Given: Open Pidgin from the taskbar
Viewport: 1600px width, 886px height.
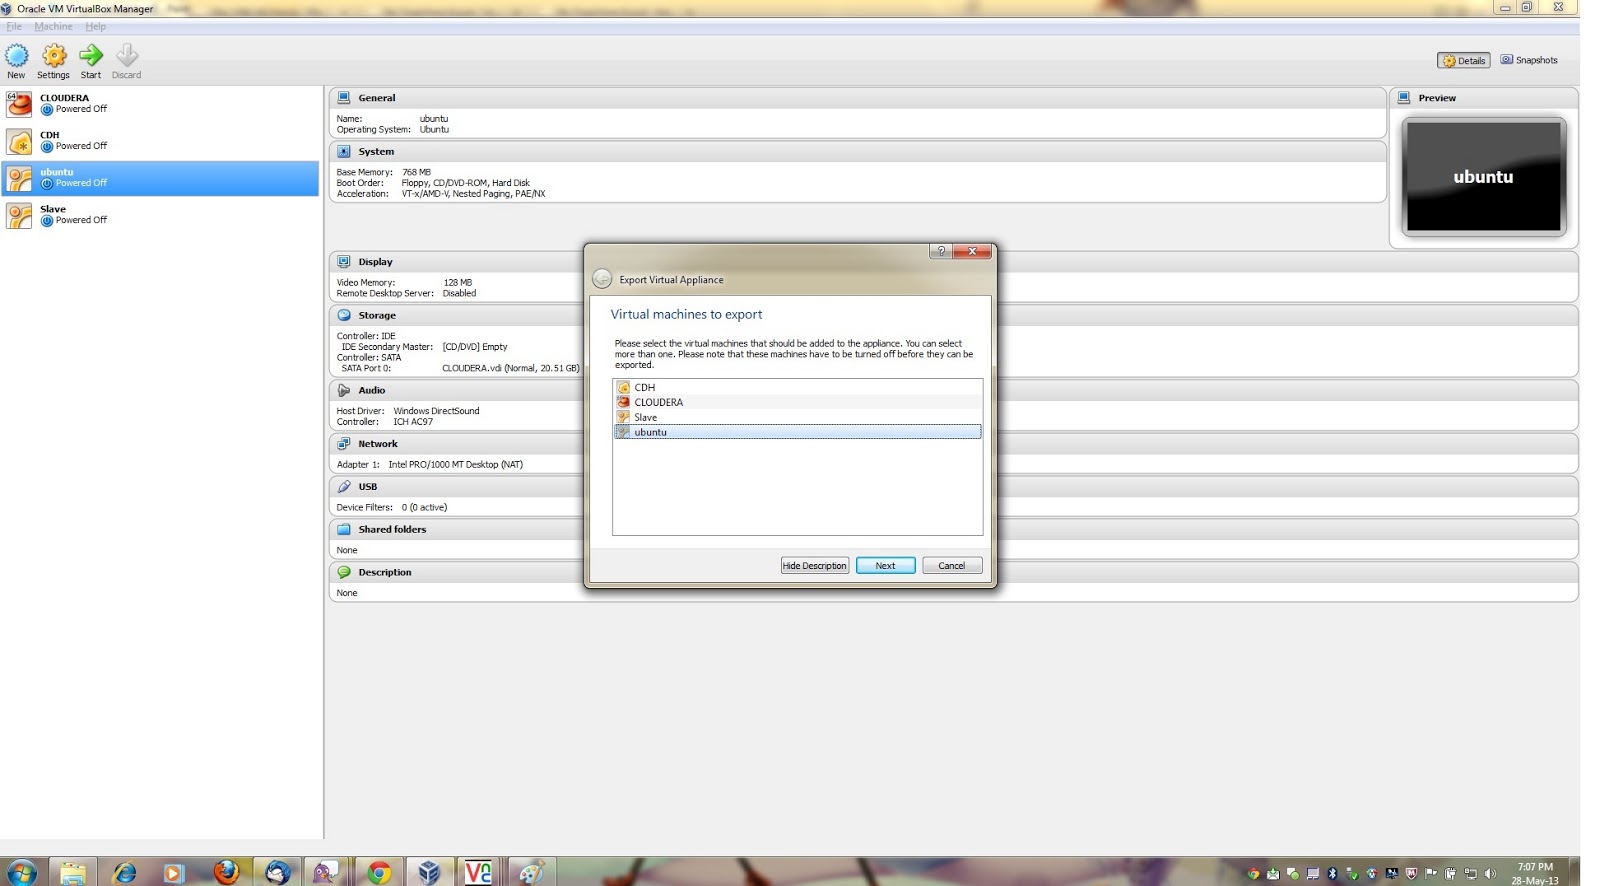Looking at the screenshot, I should [327, 872].
